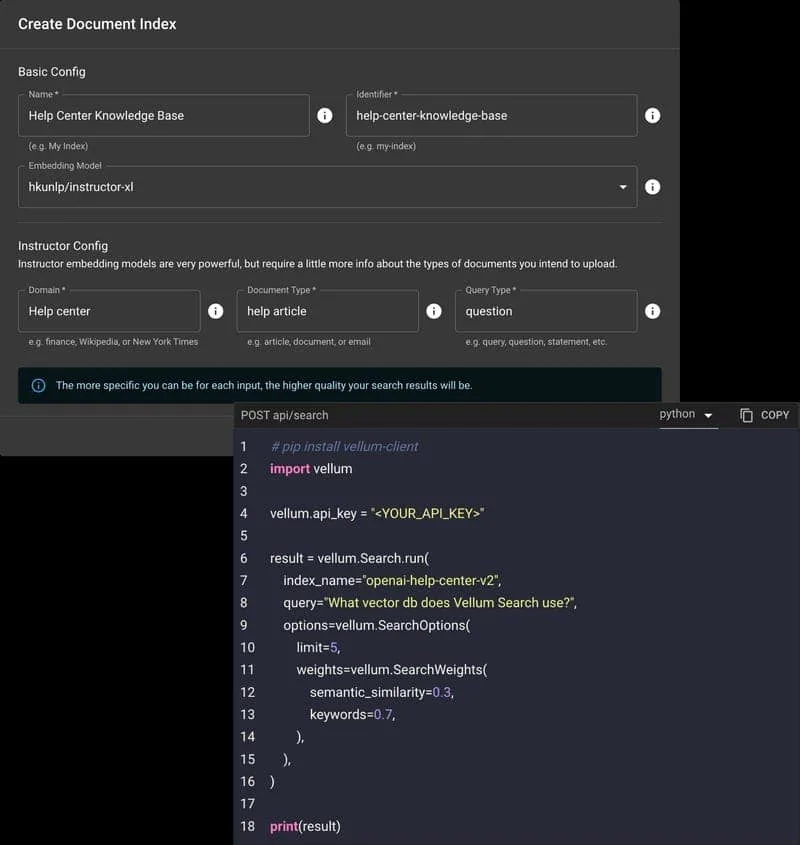Click the info icon beside Document Type

coord(434,311)
